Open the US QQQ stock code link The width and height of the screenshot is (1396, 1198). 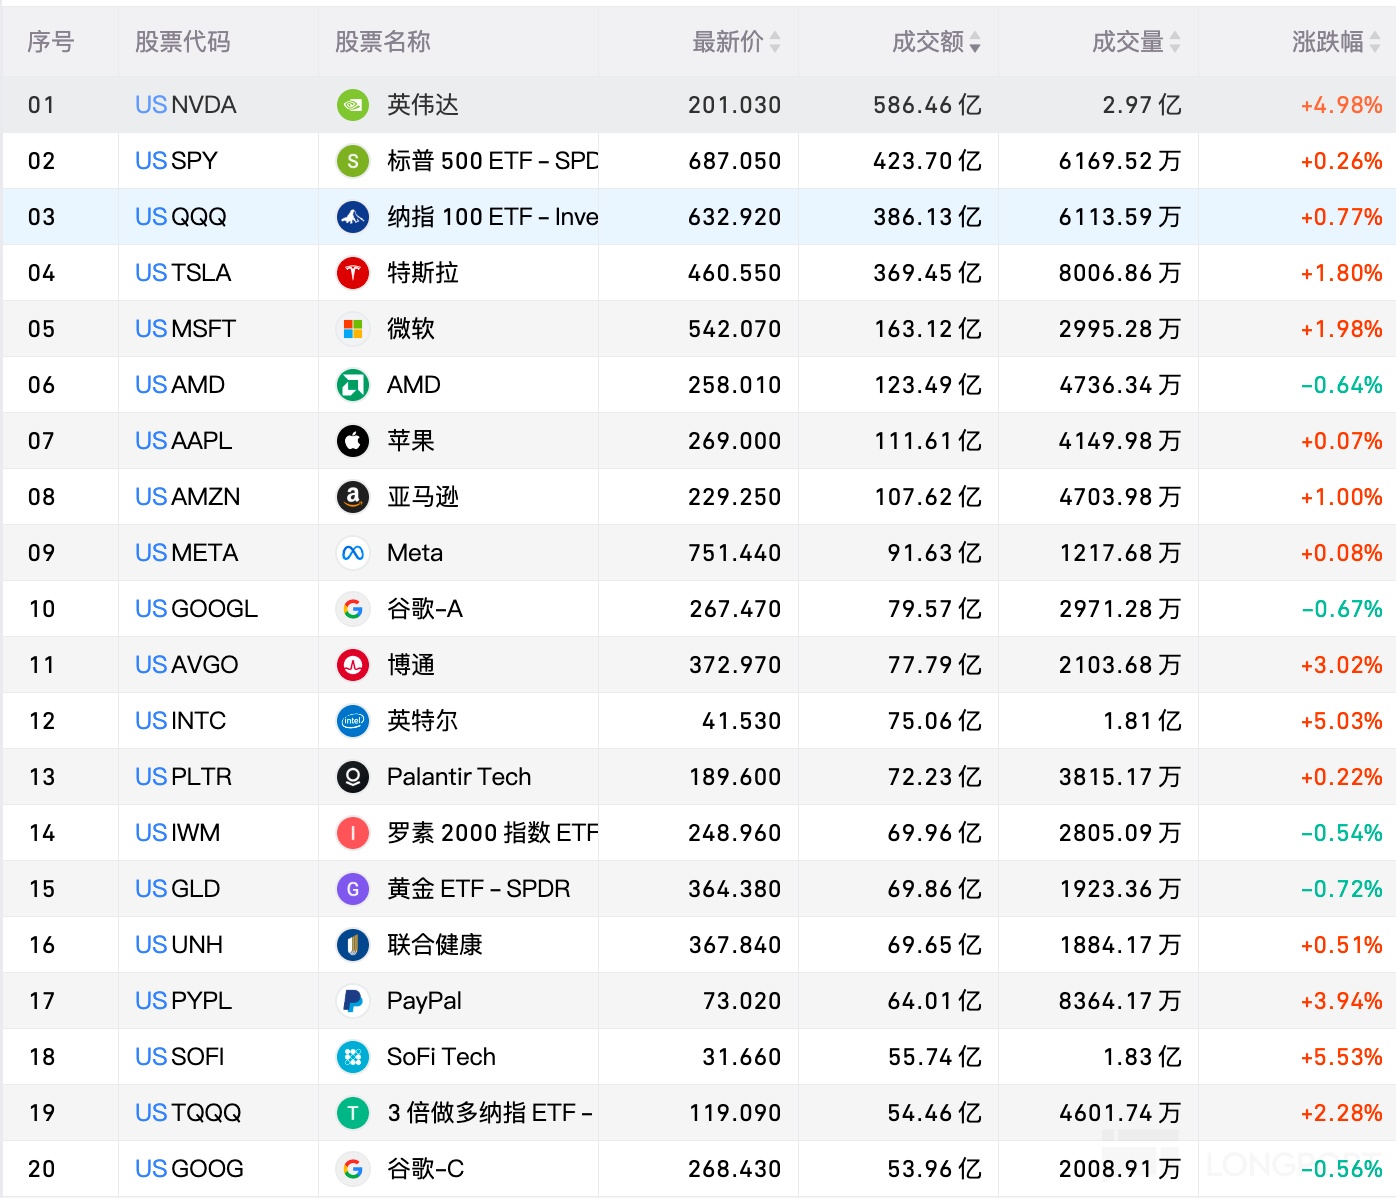[x=181, y=217]
